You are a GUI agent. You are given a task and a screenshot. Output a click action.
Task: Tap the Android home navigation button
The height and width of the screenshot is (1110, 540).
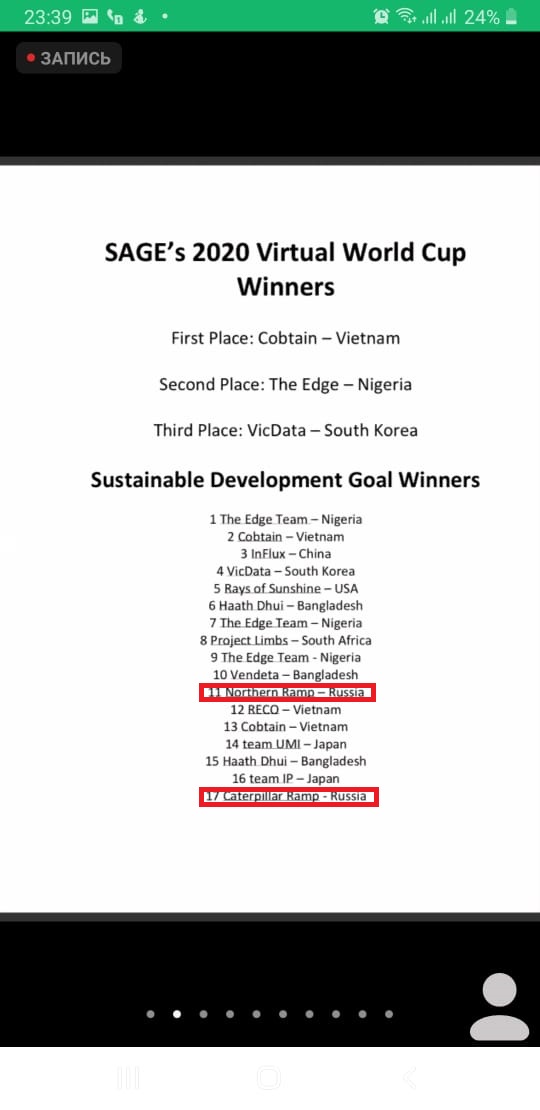coord(269,1078)
